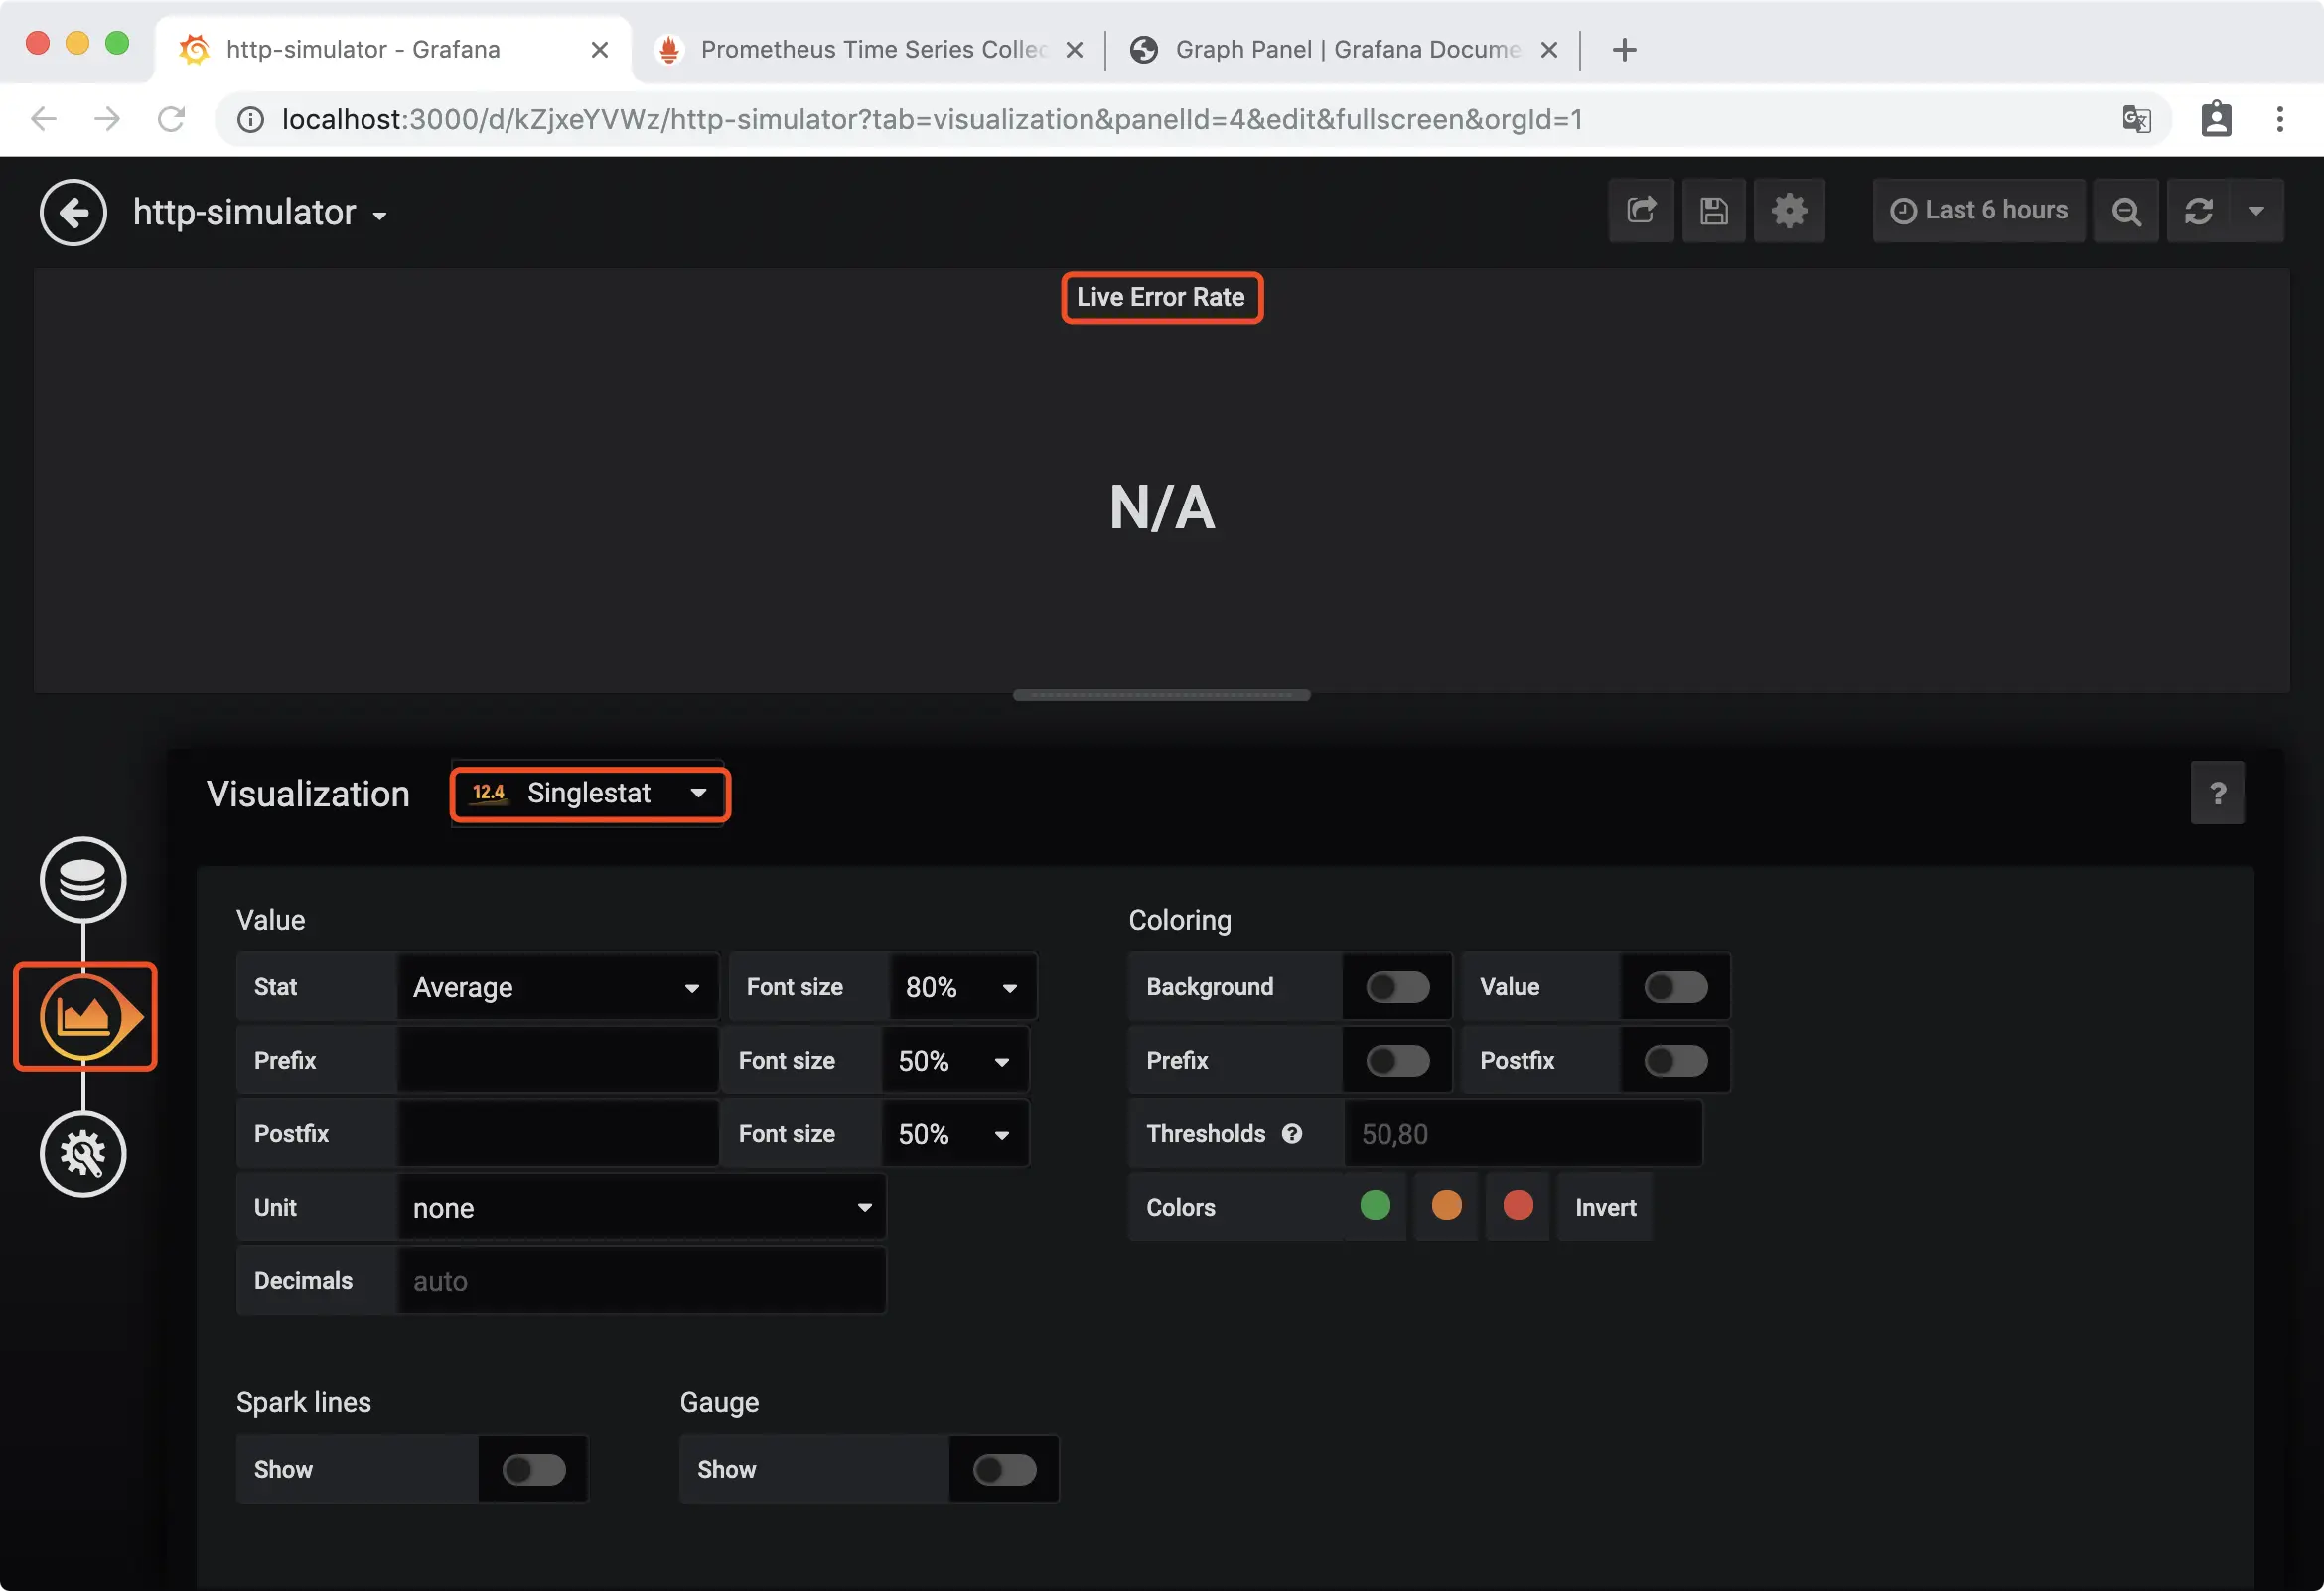This screenshot has width=2324, height=1591.
Task: Pick the green threshold color
Action: pos(1375,1205)
